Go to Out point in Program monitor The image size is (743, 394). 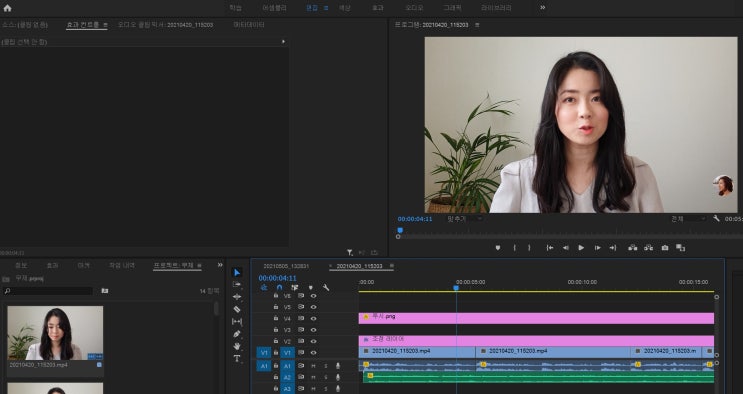pyautogui.click(x=613, y=247)
